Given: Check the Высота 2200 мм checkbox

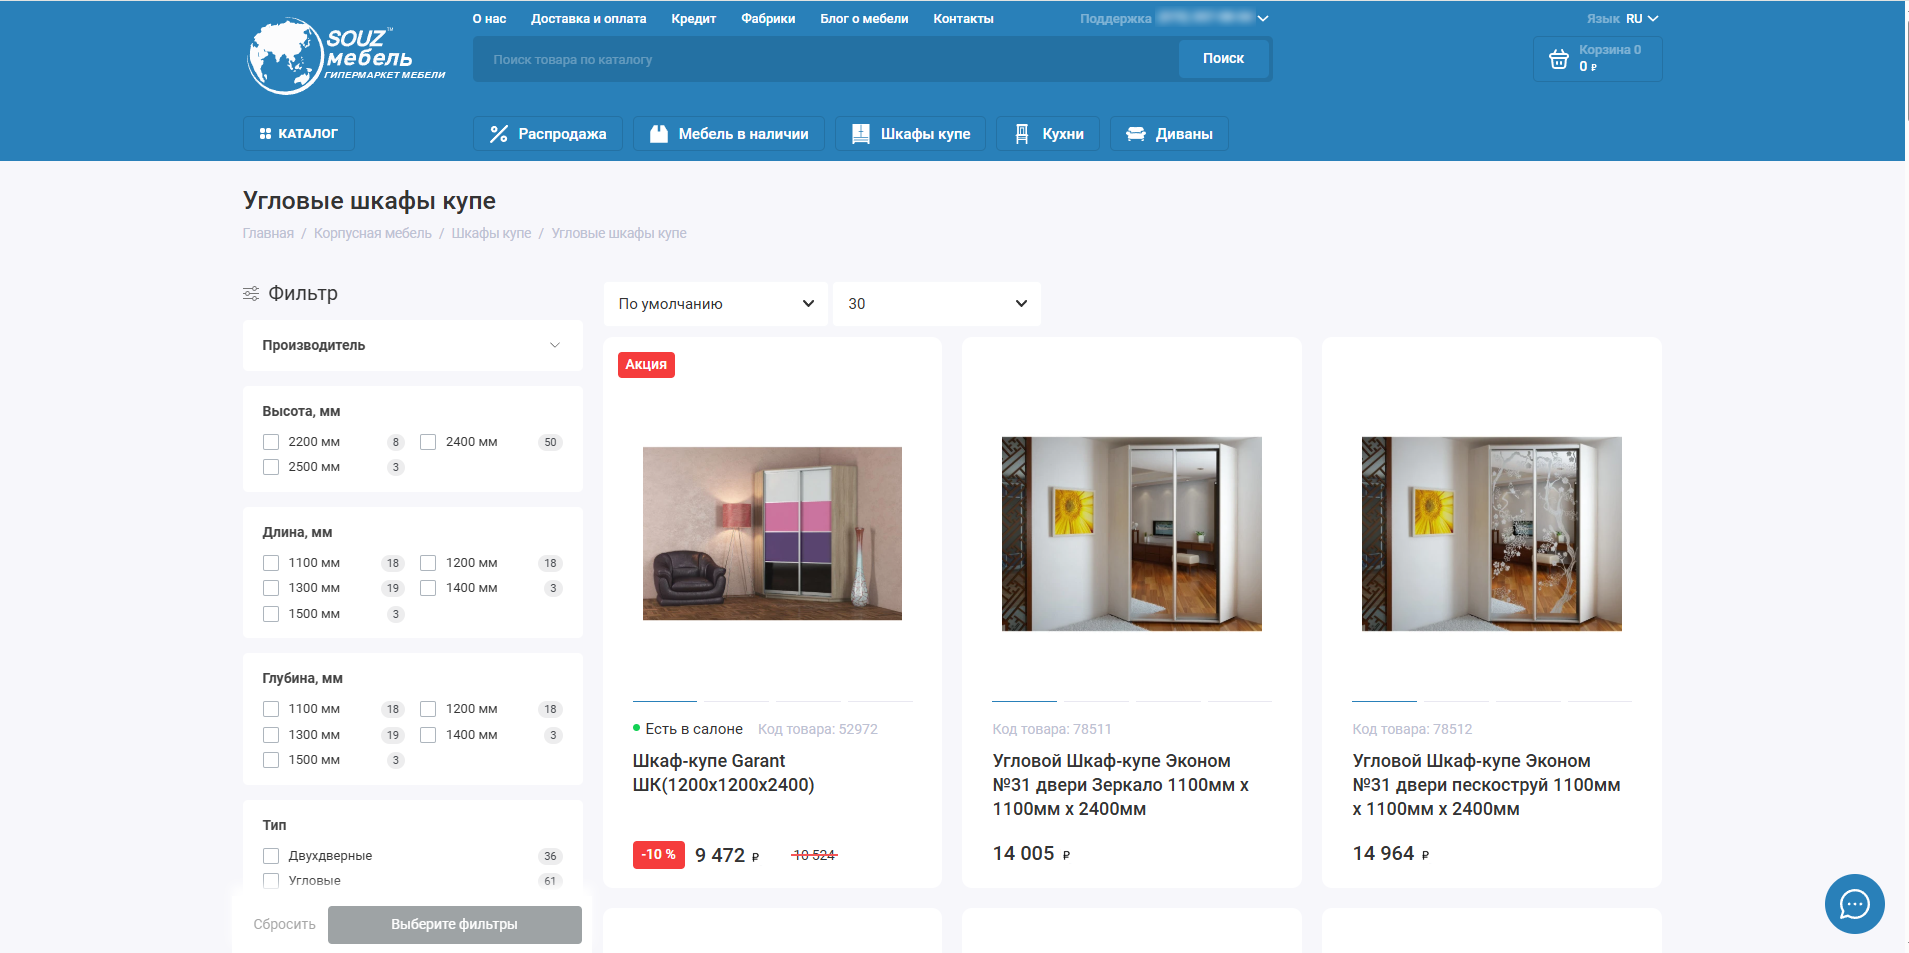Looking at the screenshot, I should click(x=271, y=442).
